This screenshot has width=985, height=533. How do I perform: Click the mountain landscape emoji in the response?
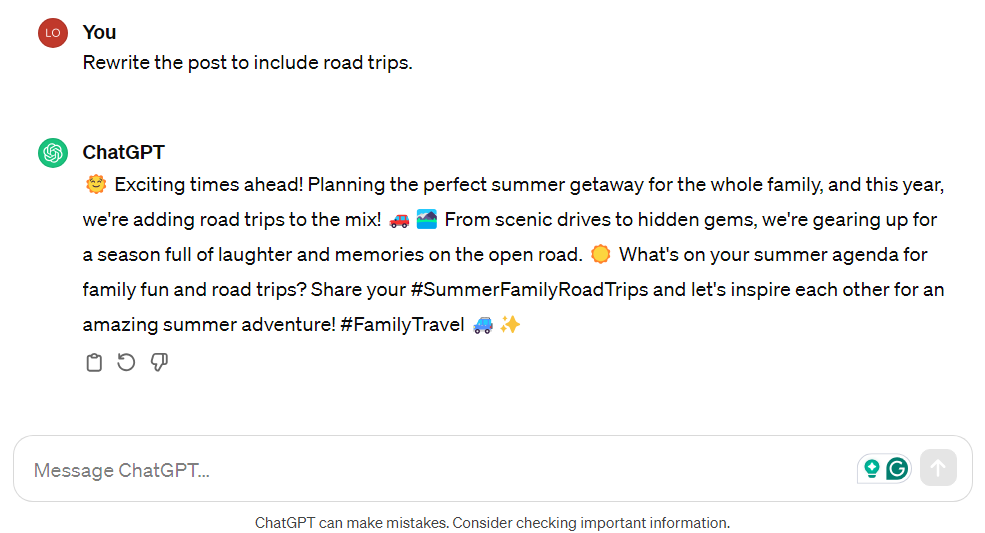(427, 219)
